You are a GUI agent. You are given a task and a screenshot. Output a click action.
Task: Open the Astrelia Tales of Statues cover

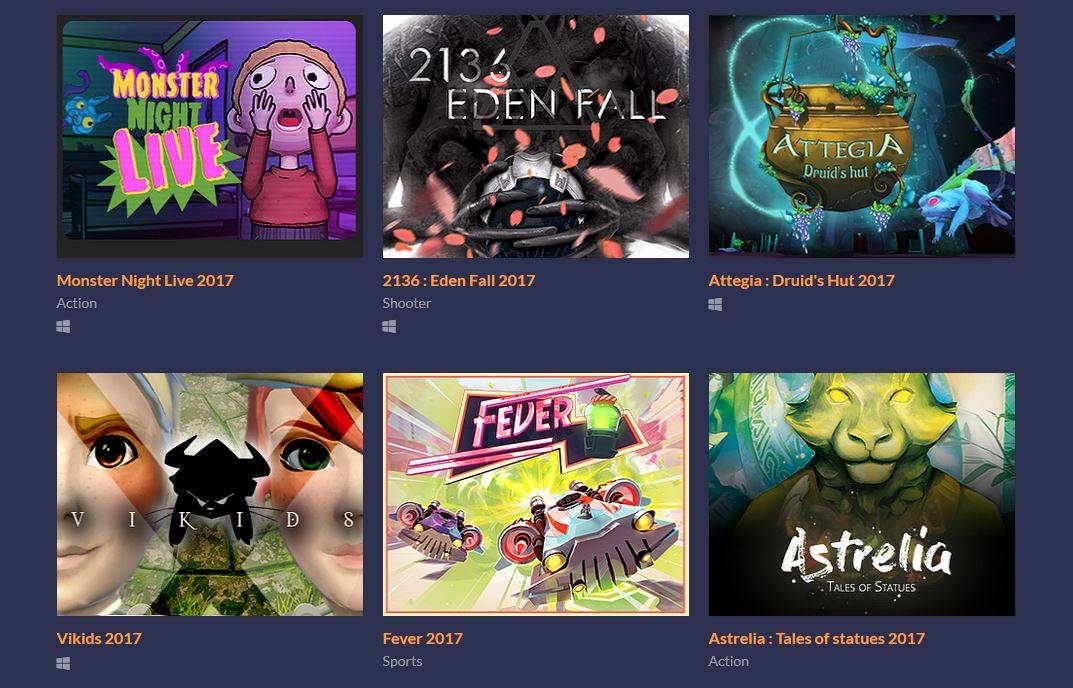[x=862, y=494]
